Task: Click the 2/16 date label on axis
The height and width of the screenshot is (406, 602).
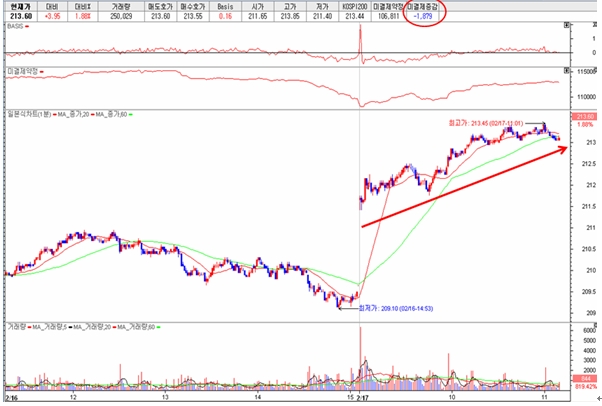Action: pyautogui.click(x=8, y=397)
